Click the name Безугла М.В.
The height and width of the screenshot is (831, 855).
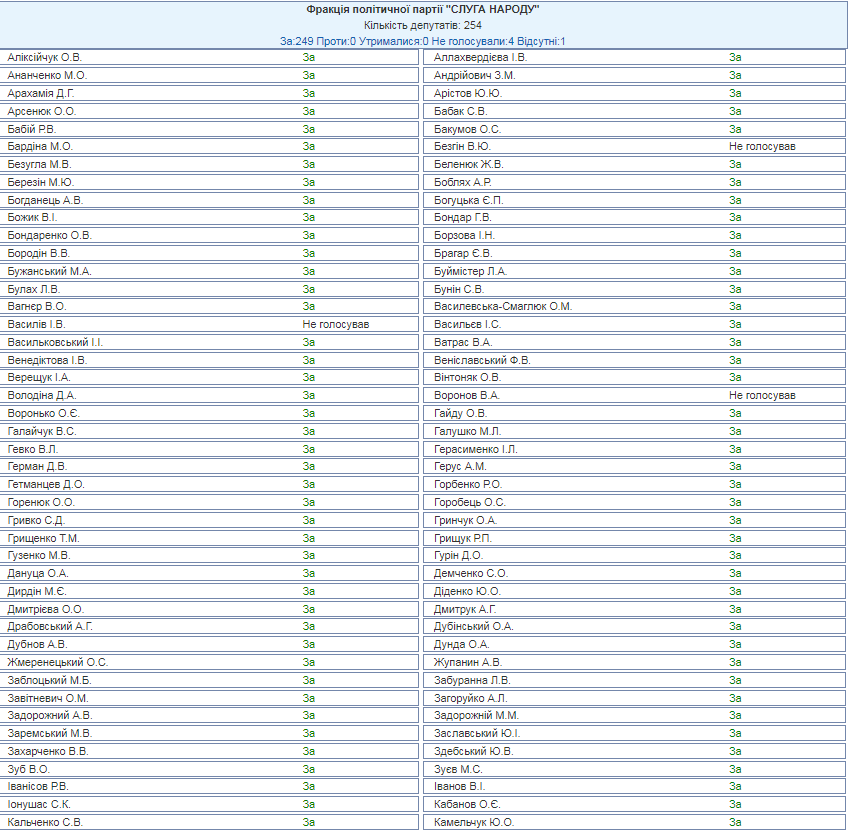(x=39, y=165)
